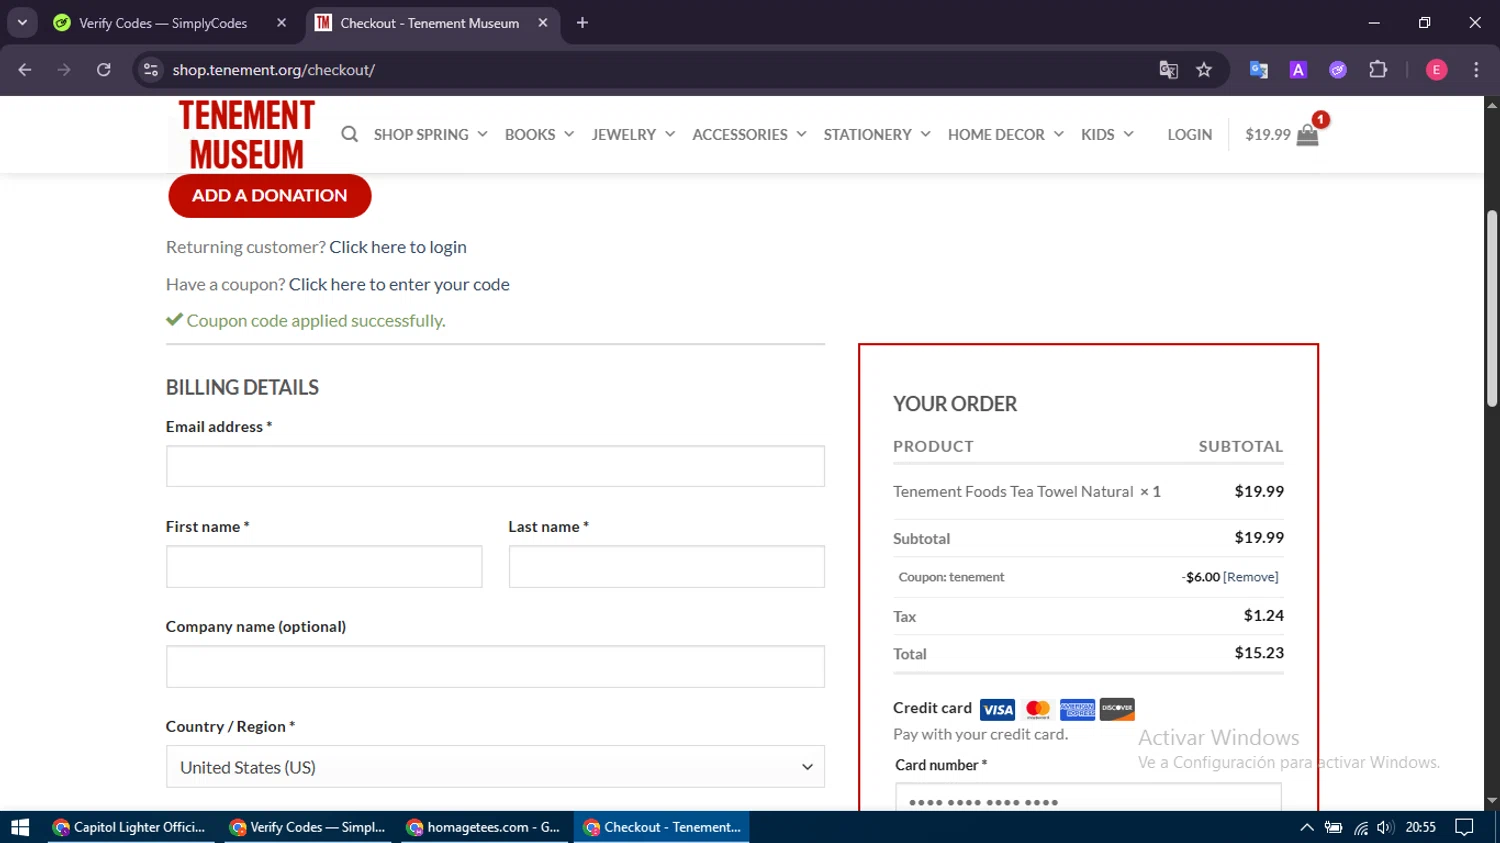Open the Extensions puzzle piece menu
The width and height of the screenshot is (1500, 843).
[x=1378, y=70]
